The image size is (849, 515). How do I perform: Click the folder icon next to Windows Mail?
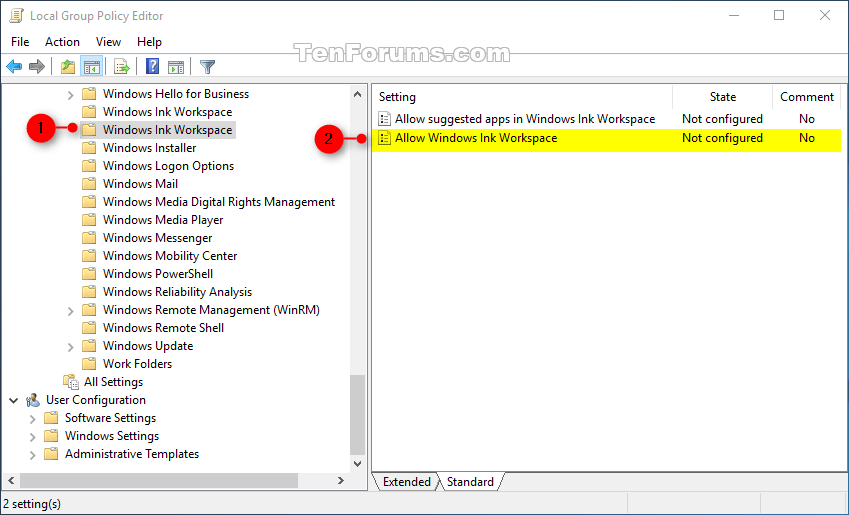(89, 184)
